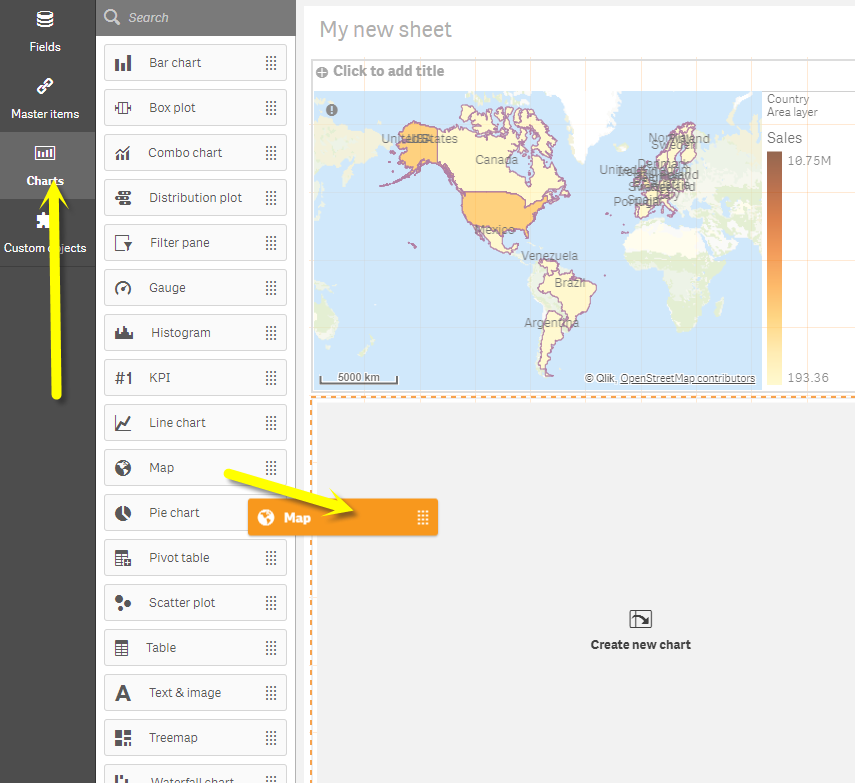
Task: Select Charts in the left sidebar
Action: coord(44,165)
